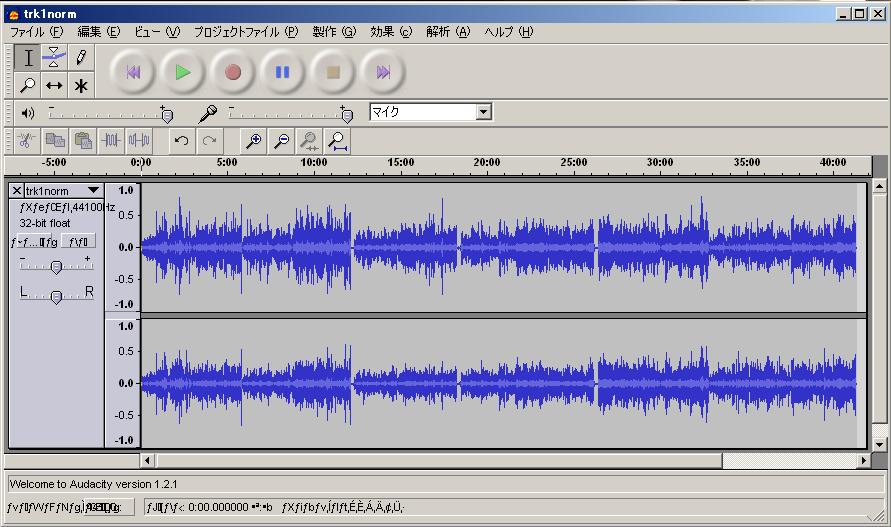Click the upper channel vertical amplitude scale
Image resolution: width=891 pixels, height=527 pixels.
[123, 247]
